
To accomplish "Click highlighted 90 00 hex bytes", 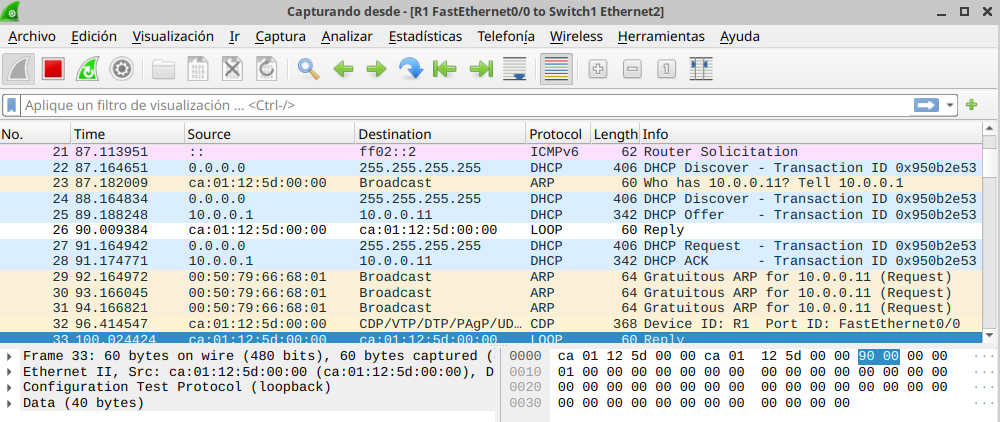I will (x=878, y=356).
